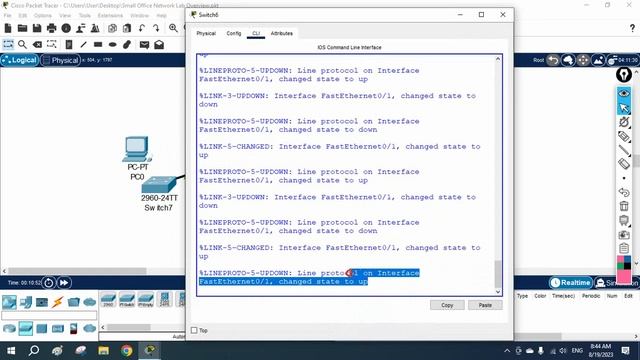Click the eraser icon in right palette
The height and width of the screenshot is (360, 640).
click(624, 164)
